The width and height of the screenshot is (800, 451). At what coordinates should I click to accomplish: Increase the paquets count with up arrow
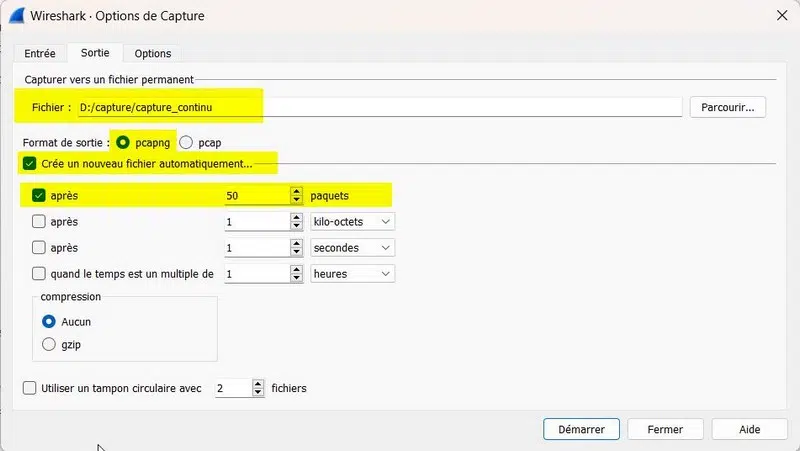click(296, 191)
